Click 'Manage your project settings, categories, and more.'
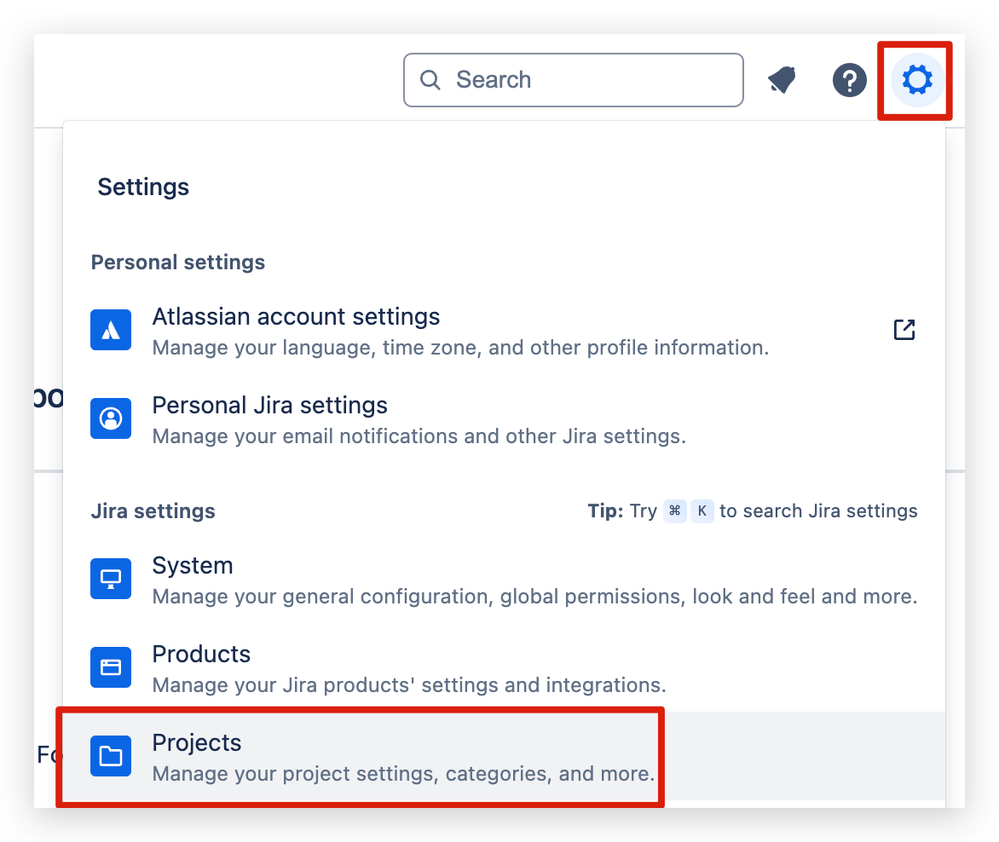Viewport: 999px width, 842px height. click(403, 773)
